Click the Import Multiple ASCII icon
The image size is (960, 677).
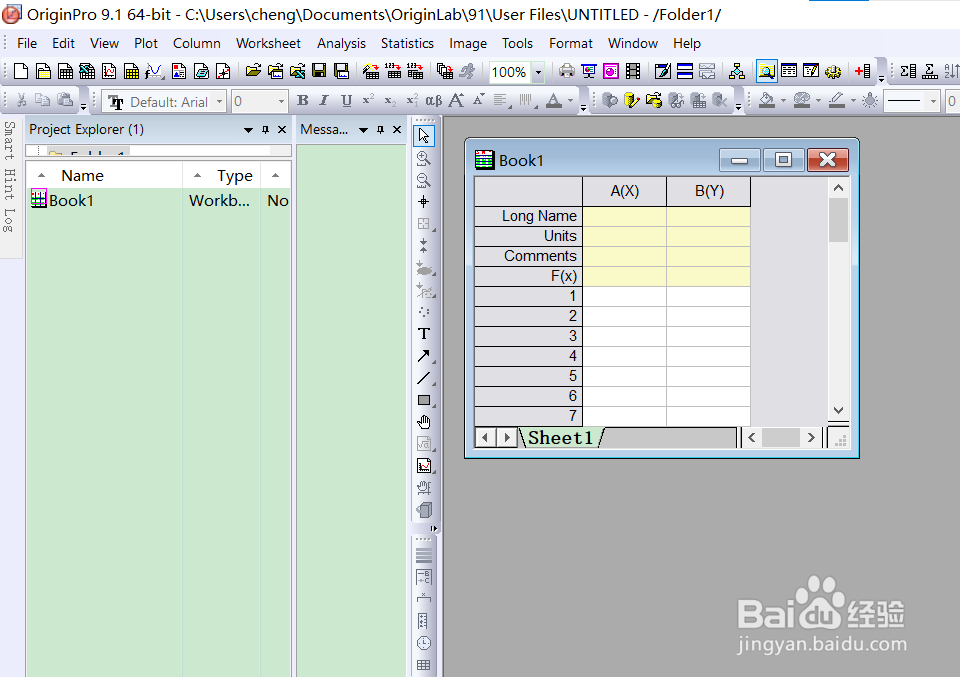tap(415, 72)
